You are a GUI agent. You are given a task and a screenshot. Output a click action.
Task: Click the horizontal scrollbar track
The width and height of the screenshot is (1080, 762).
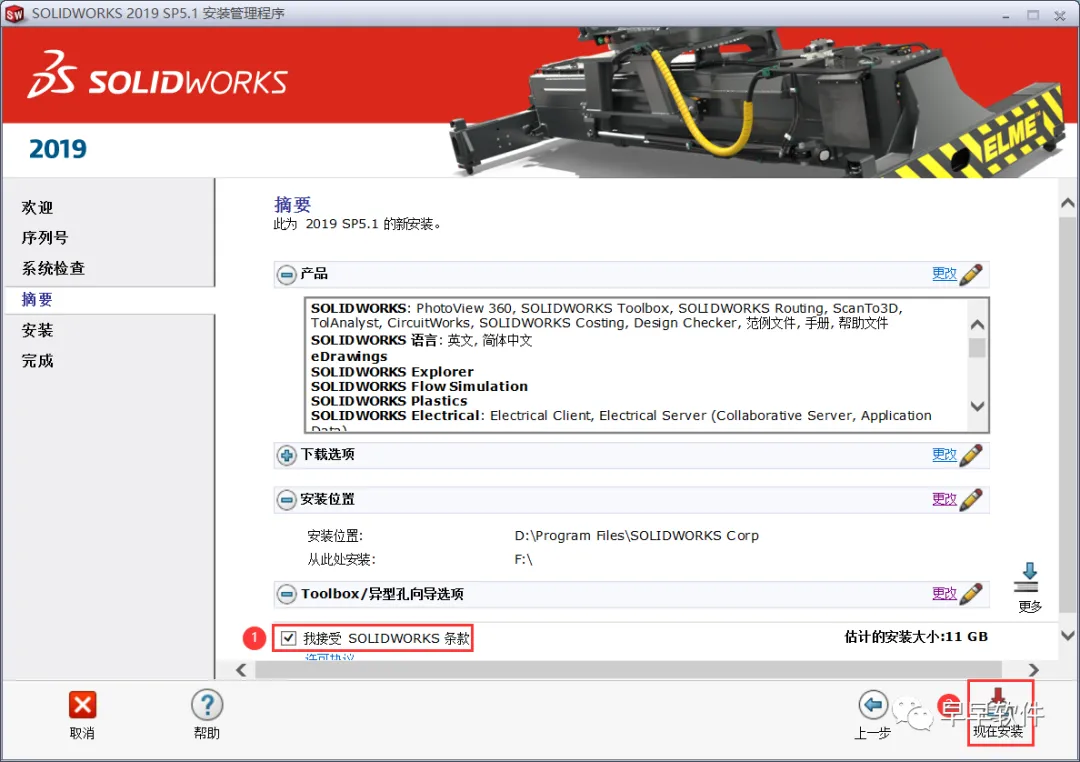pos(628,670)
